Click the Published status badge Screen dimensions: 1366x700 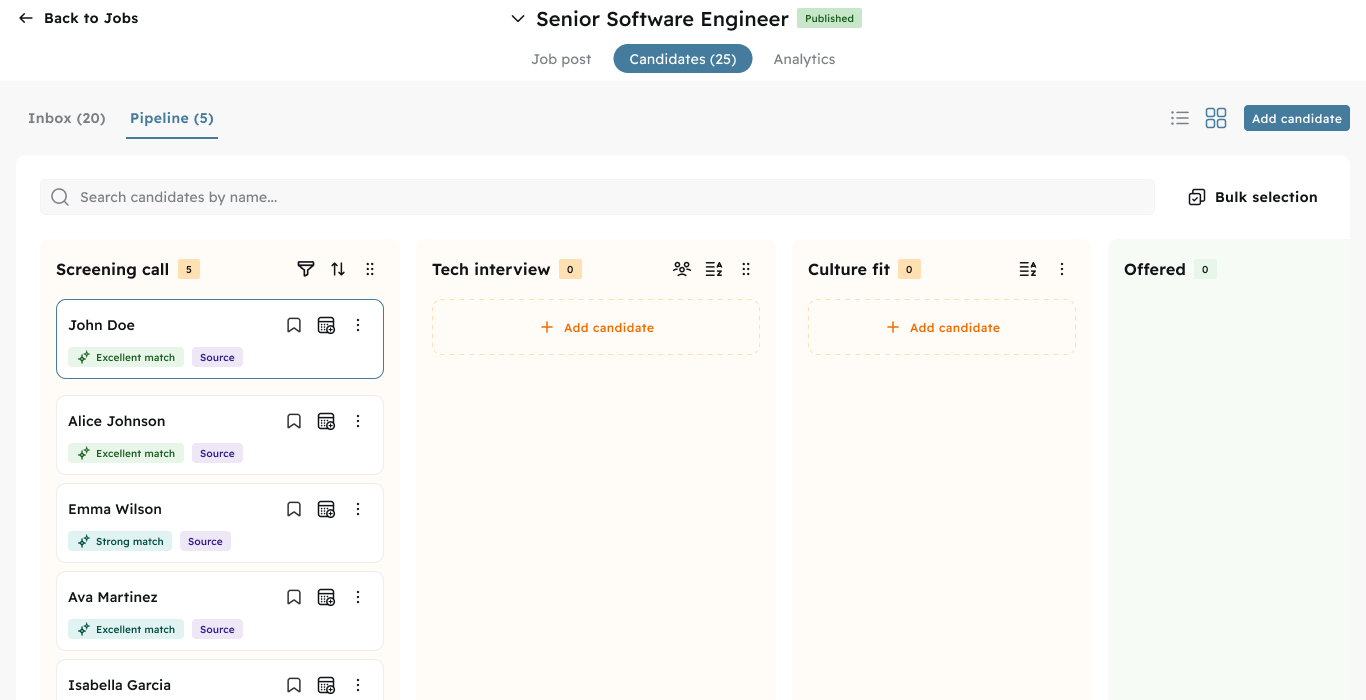[x=829, y=18]
